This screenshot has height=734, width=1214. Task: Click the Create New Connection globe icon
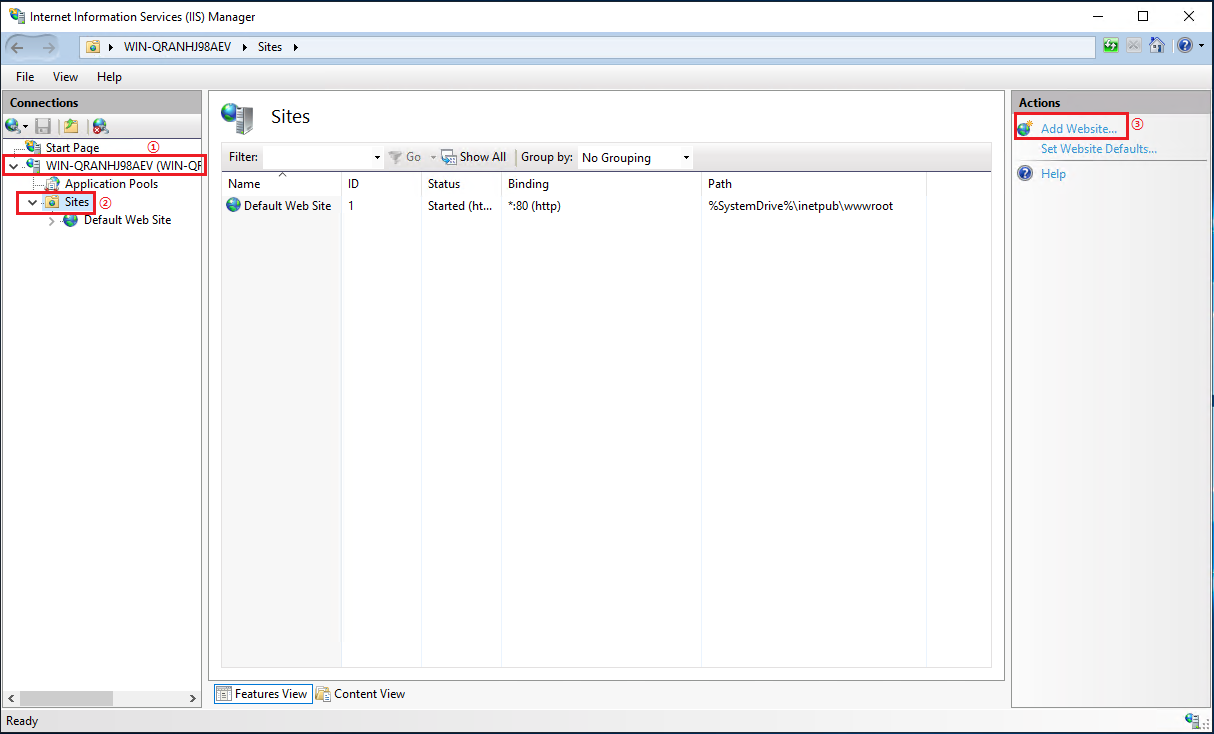[12, 126]
